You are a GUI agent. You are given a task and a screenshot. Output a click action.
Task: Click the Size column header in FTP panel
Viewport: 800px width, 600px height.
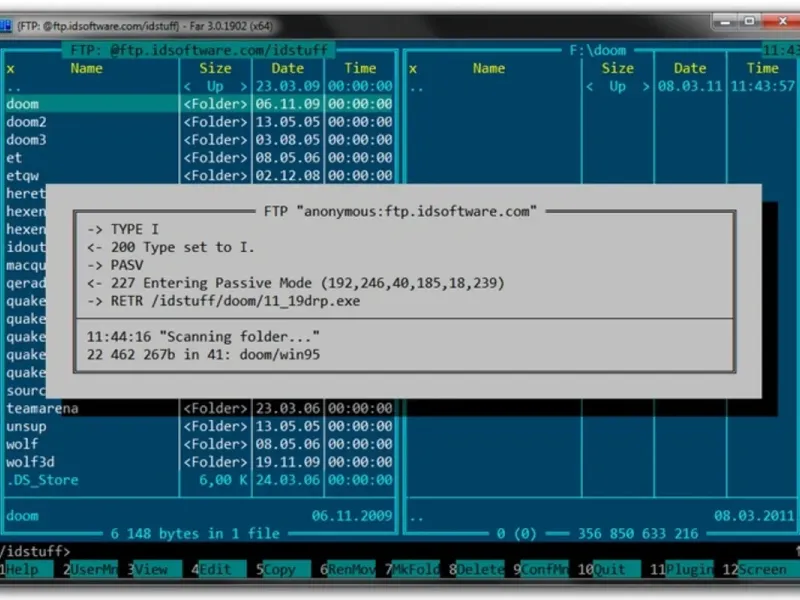point(215,68)
